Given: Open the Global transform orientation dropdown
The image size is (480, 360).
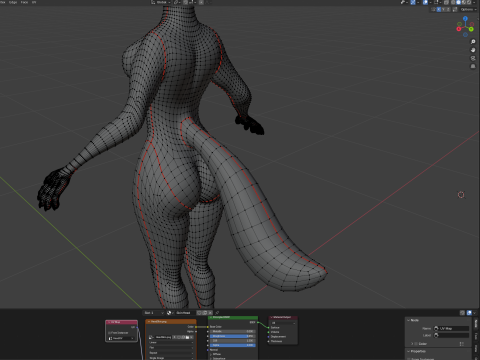Looking at the screenshot, I should click(x=161, y=2).
